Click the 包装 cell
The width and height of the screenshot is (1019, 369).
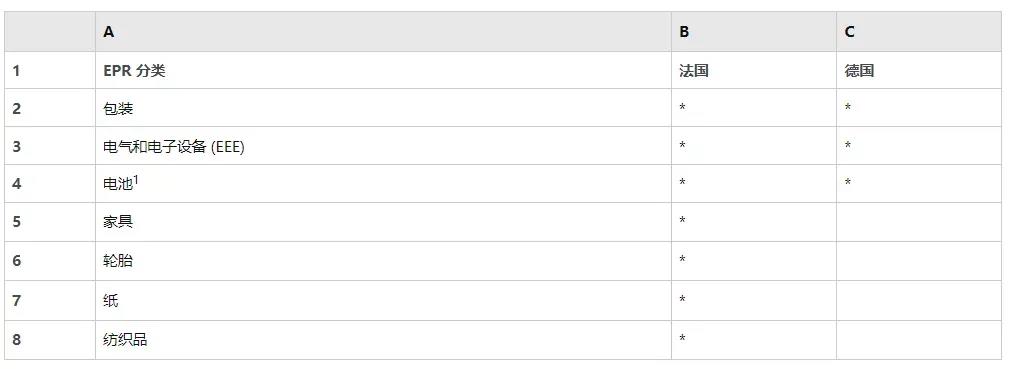(383, 108)
